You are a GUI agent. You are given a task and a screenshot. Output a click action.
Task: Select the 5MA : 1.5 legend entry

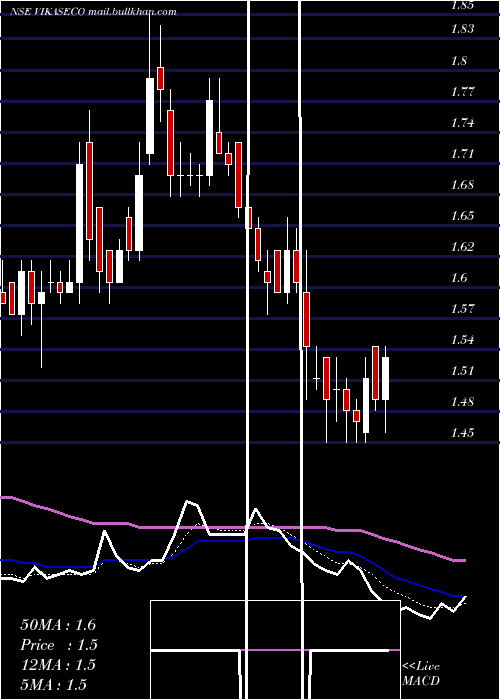pos(54,684)
